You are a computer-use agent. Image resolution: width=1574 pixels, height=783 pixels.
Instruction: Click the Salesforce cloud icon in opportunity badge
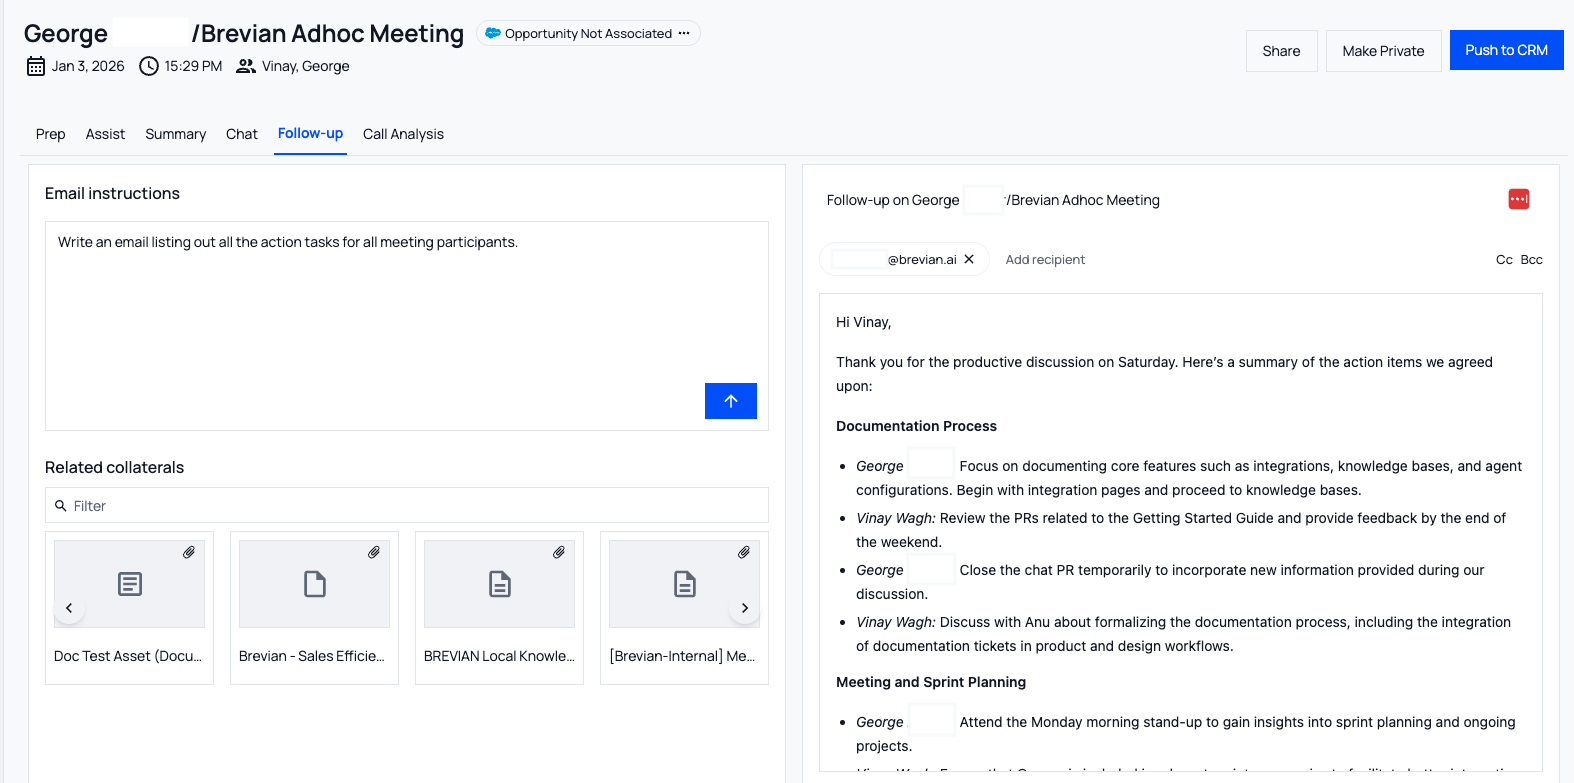[x=493, y=33]
